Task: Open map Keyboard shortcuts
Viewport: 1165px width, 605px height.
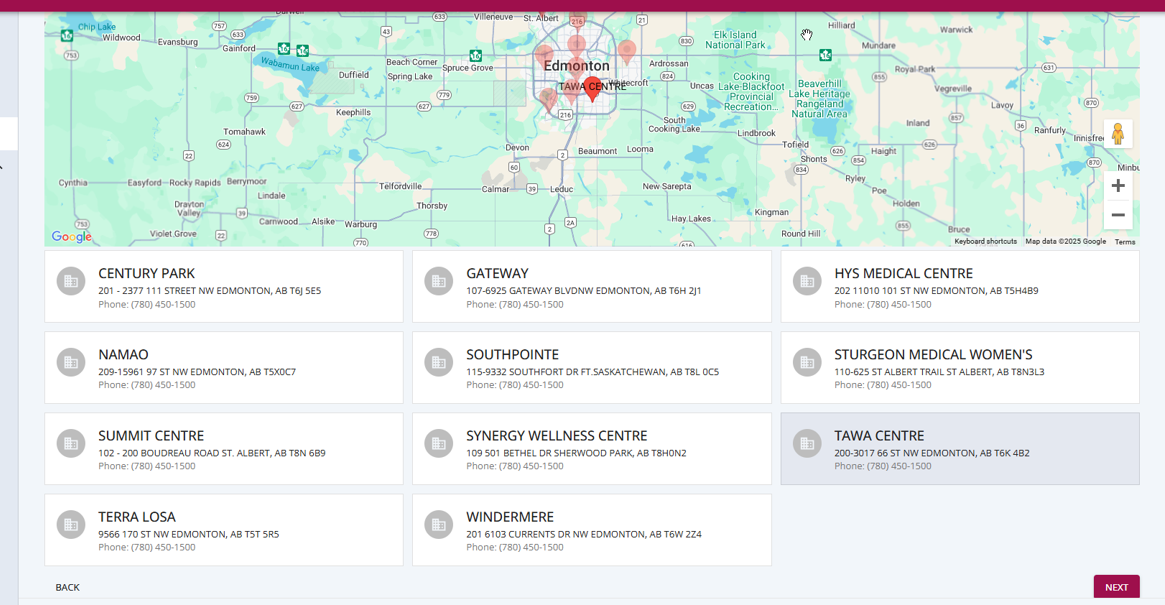Action: 985,242
